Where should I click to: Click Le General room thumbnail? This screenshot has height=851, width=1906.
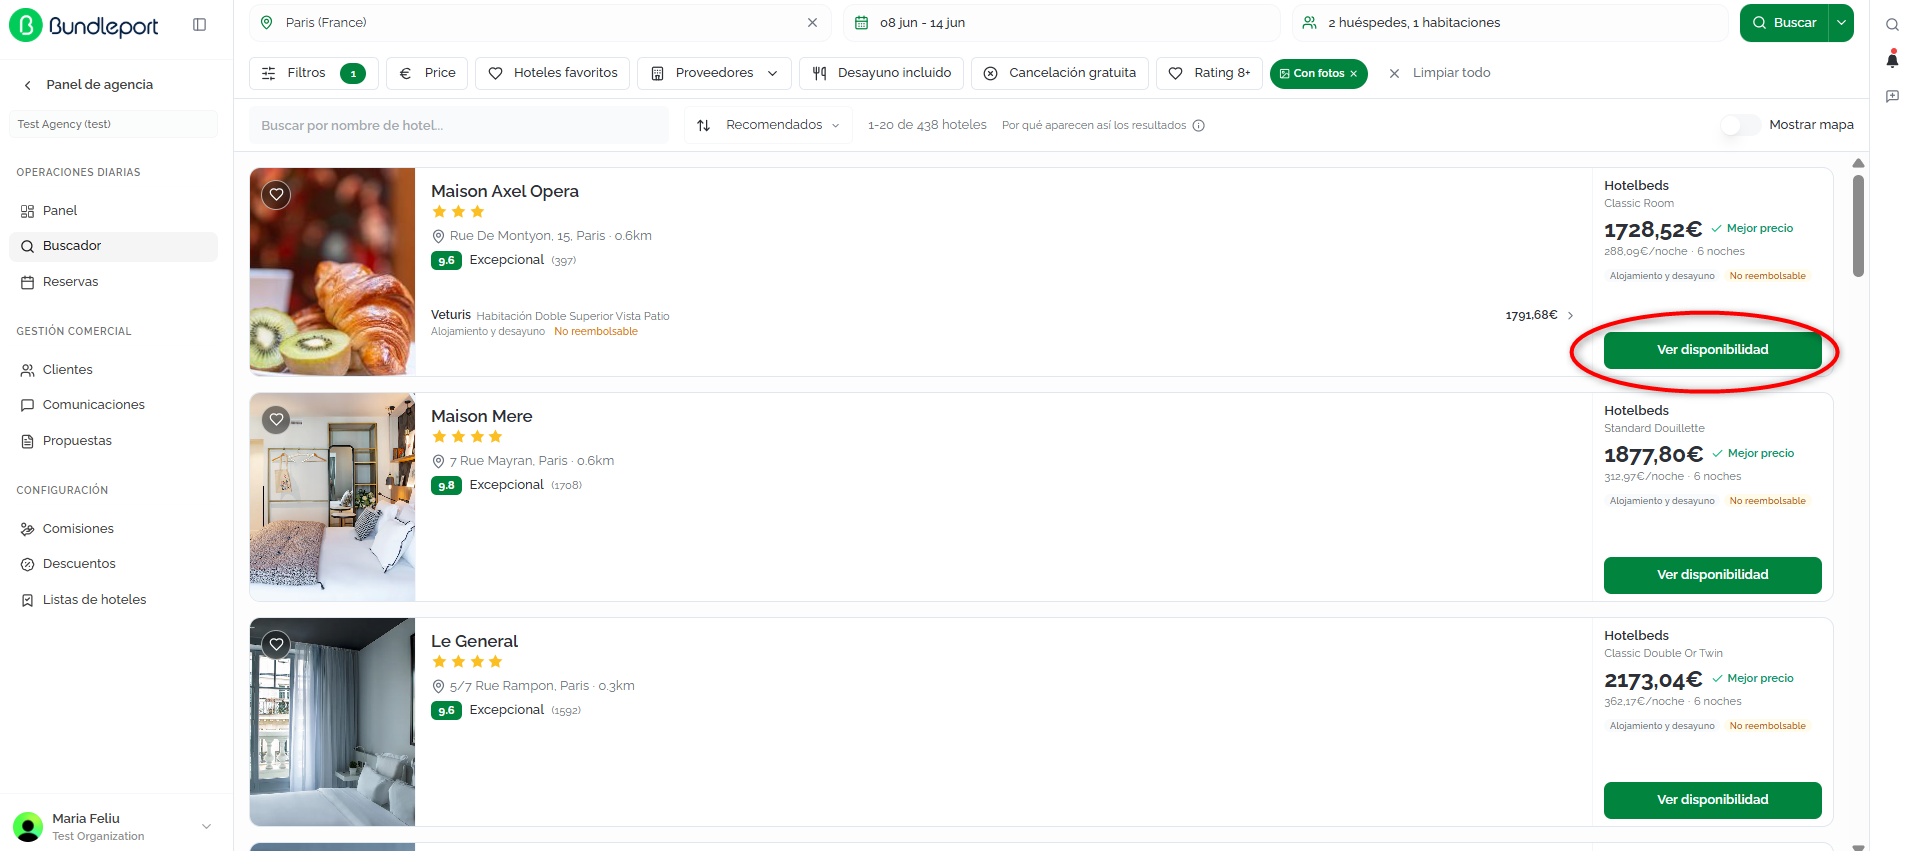(333, 722)
